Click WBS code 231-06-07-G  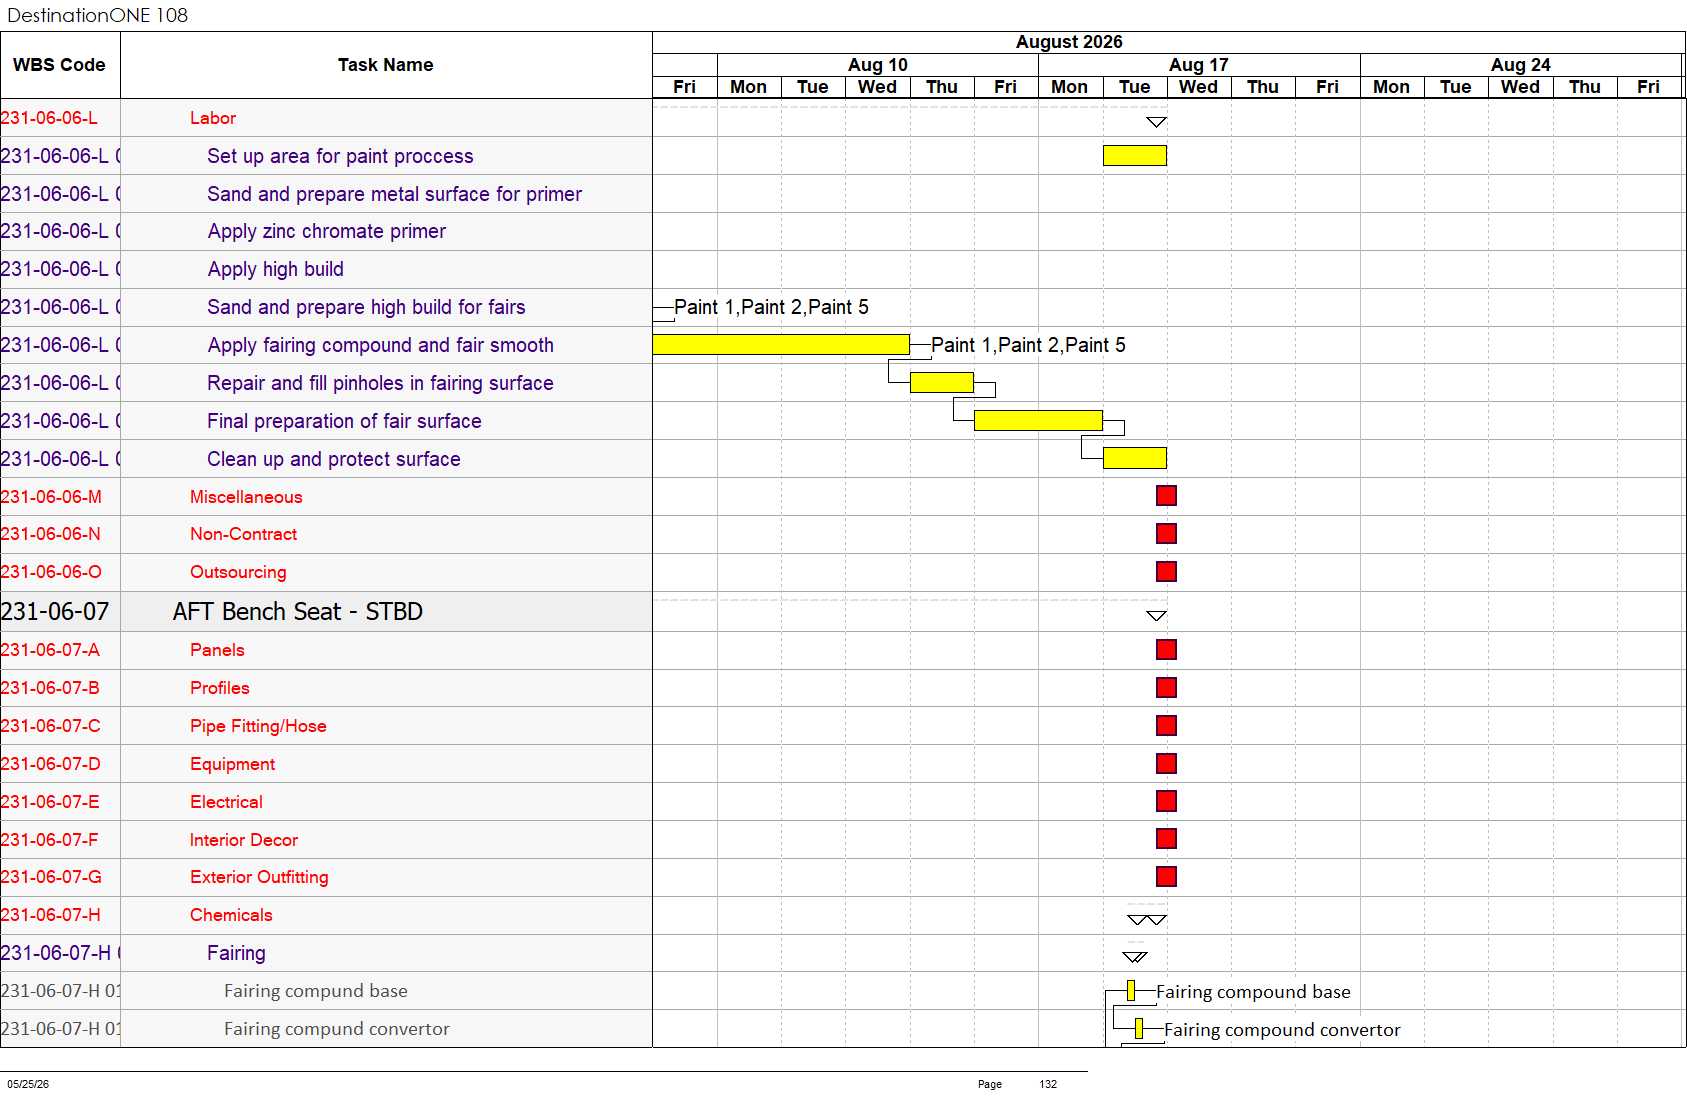click(51, 877)
